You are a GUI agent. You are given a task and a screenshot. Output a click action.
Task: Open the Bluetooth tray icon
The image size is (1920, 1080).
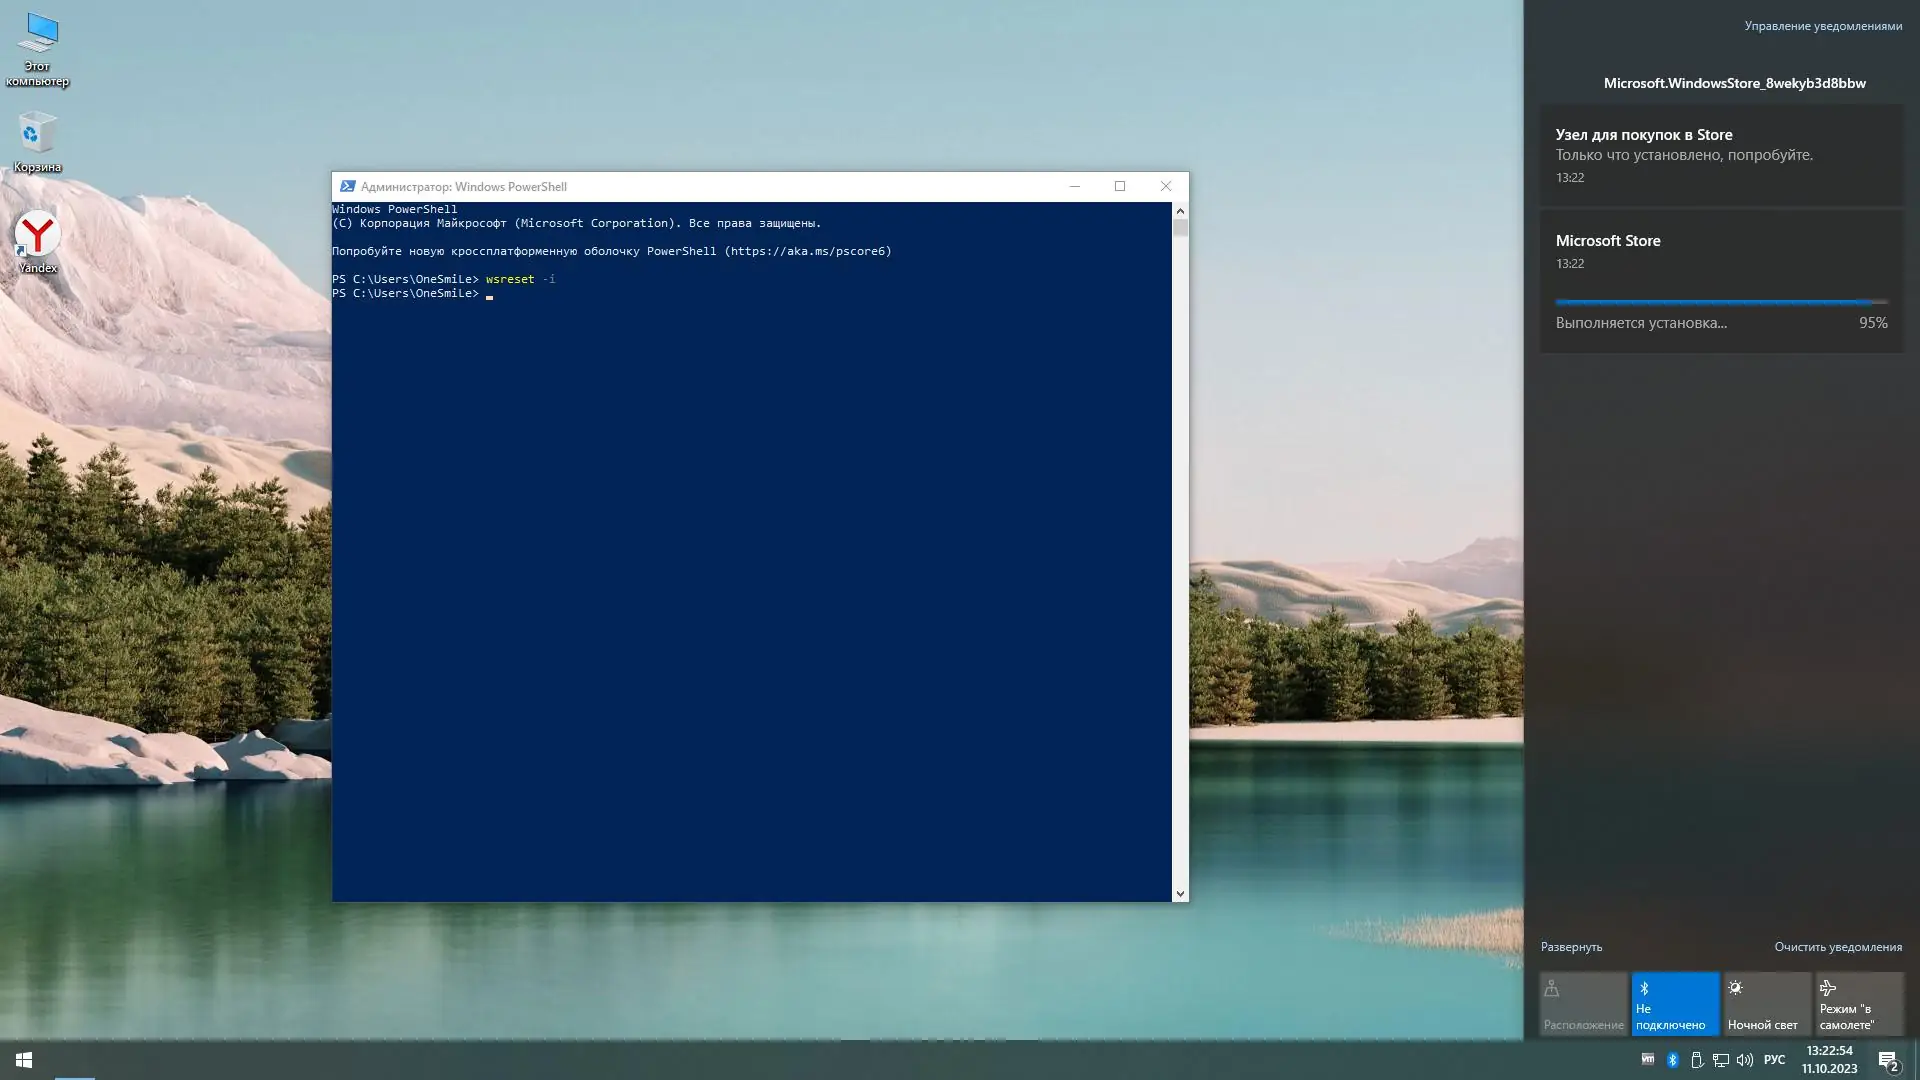pyautogui.click(x=1672, y=1060)
